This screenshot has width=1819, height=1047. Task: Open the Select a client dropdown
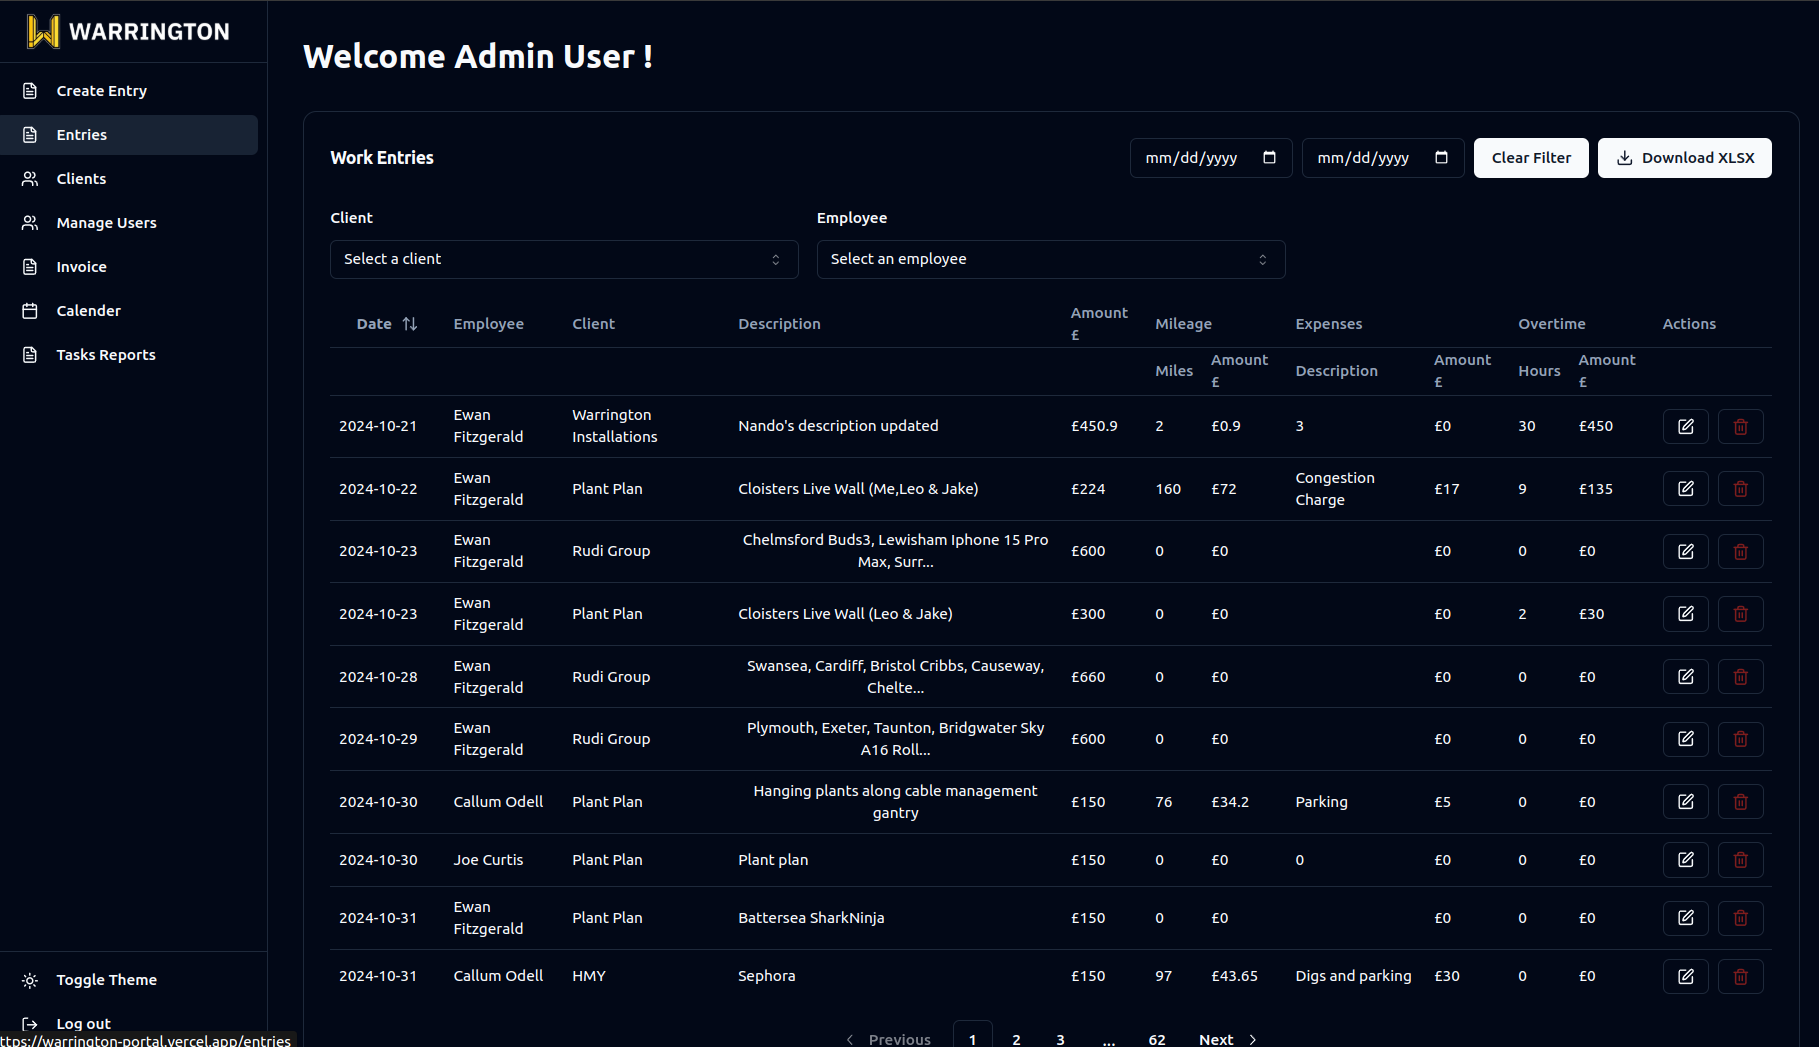564,259
